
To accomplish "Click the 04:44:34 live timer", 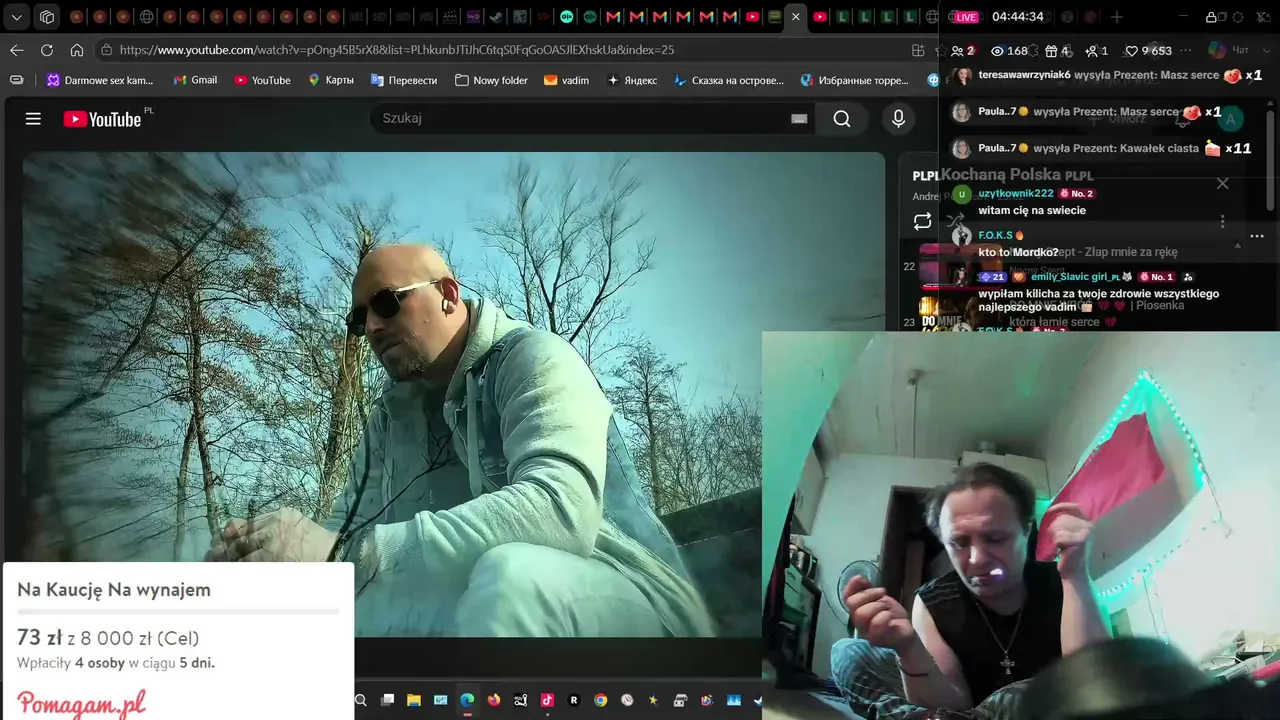I will tap(1018, 17).
